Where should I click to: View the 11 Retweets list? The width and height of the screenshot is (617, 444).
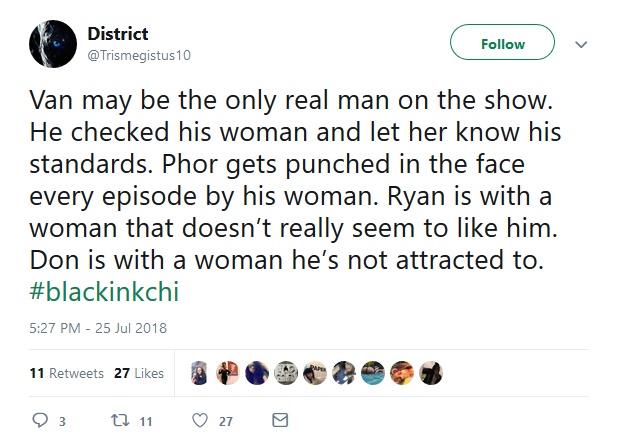click(x=67, y=373)
